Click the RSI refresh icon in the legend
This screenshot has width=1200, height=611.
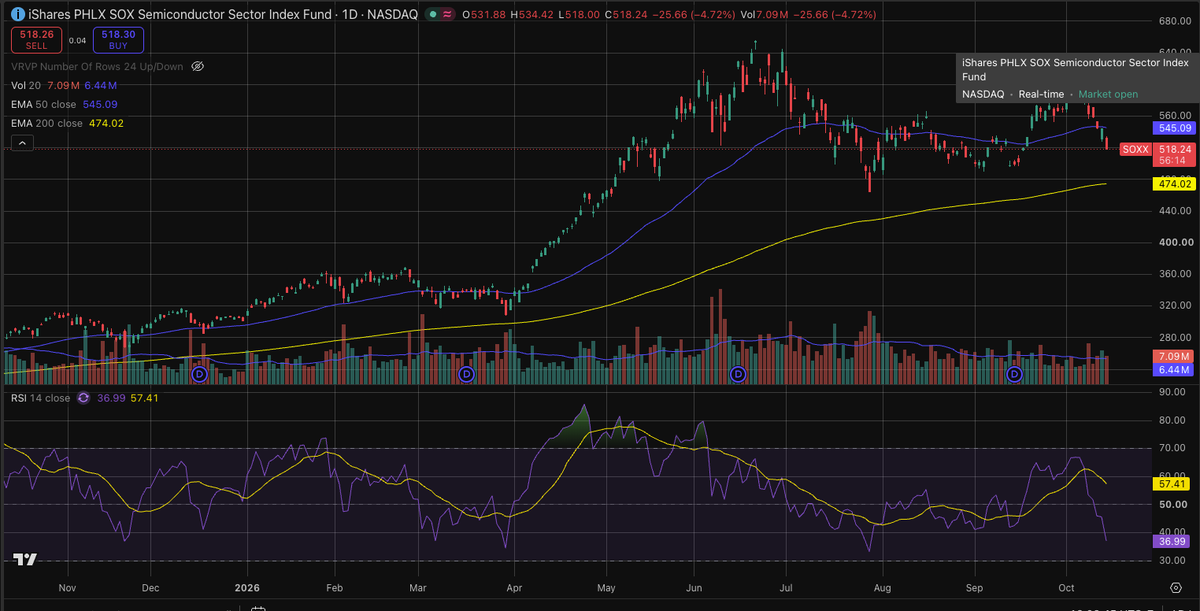pyautogui.click(x=83, y=398)
